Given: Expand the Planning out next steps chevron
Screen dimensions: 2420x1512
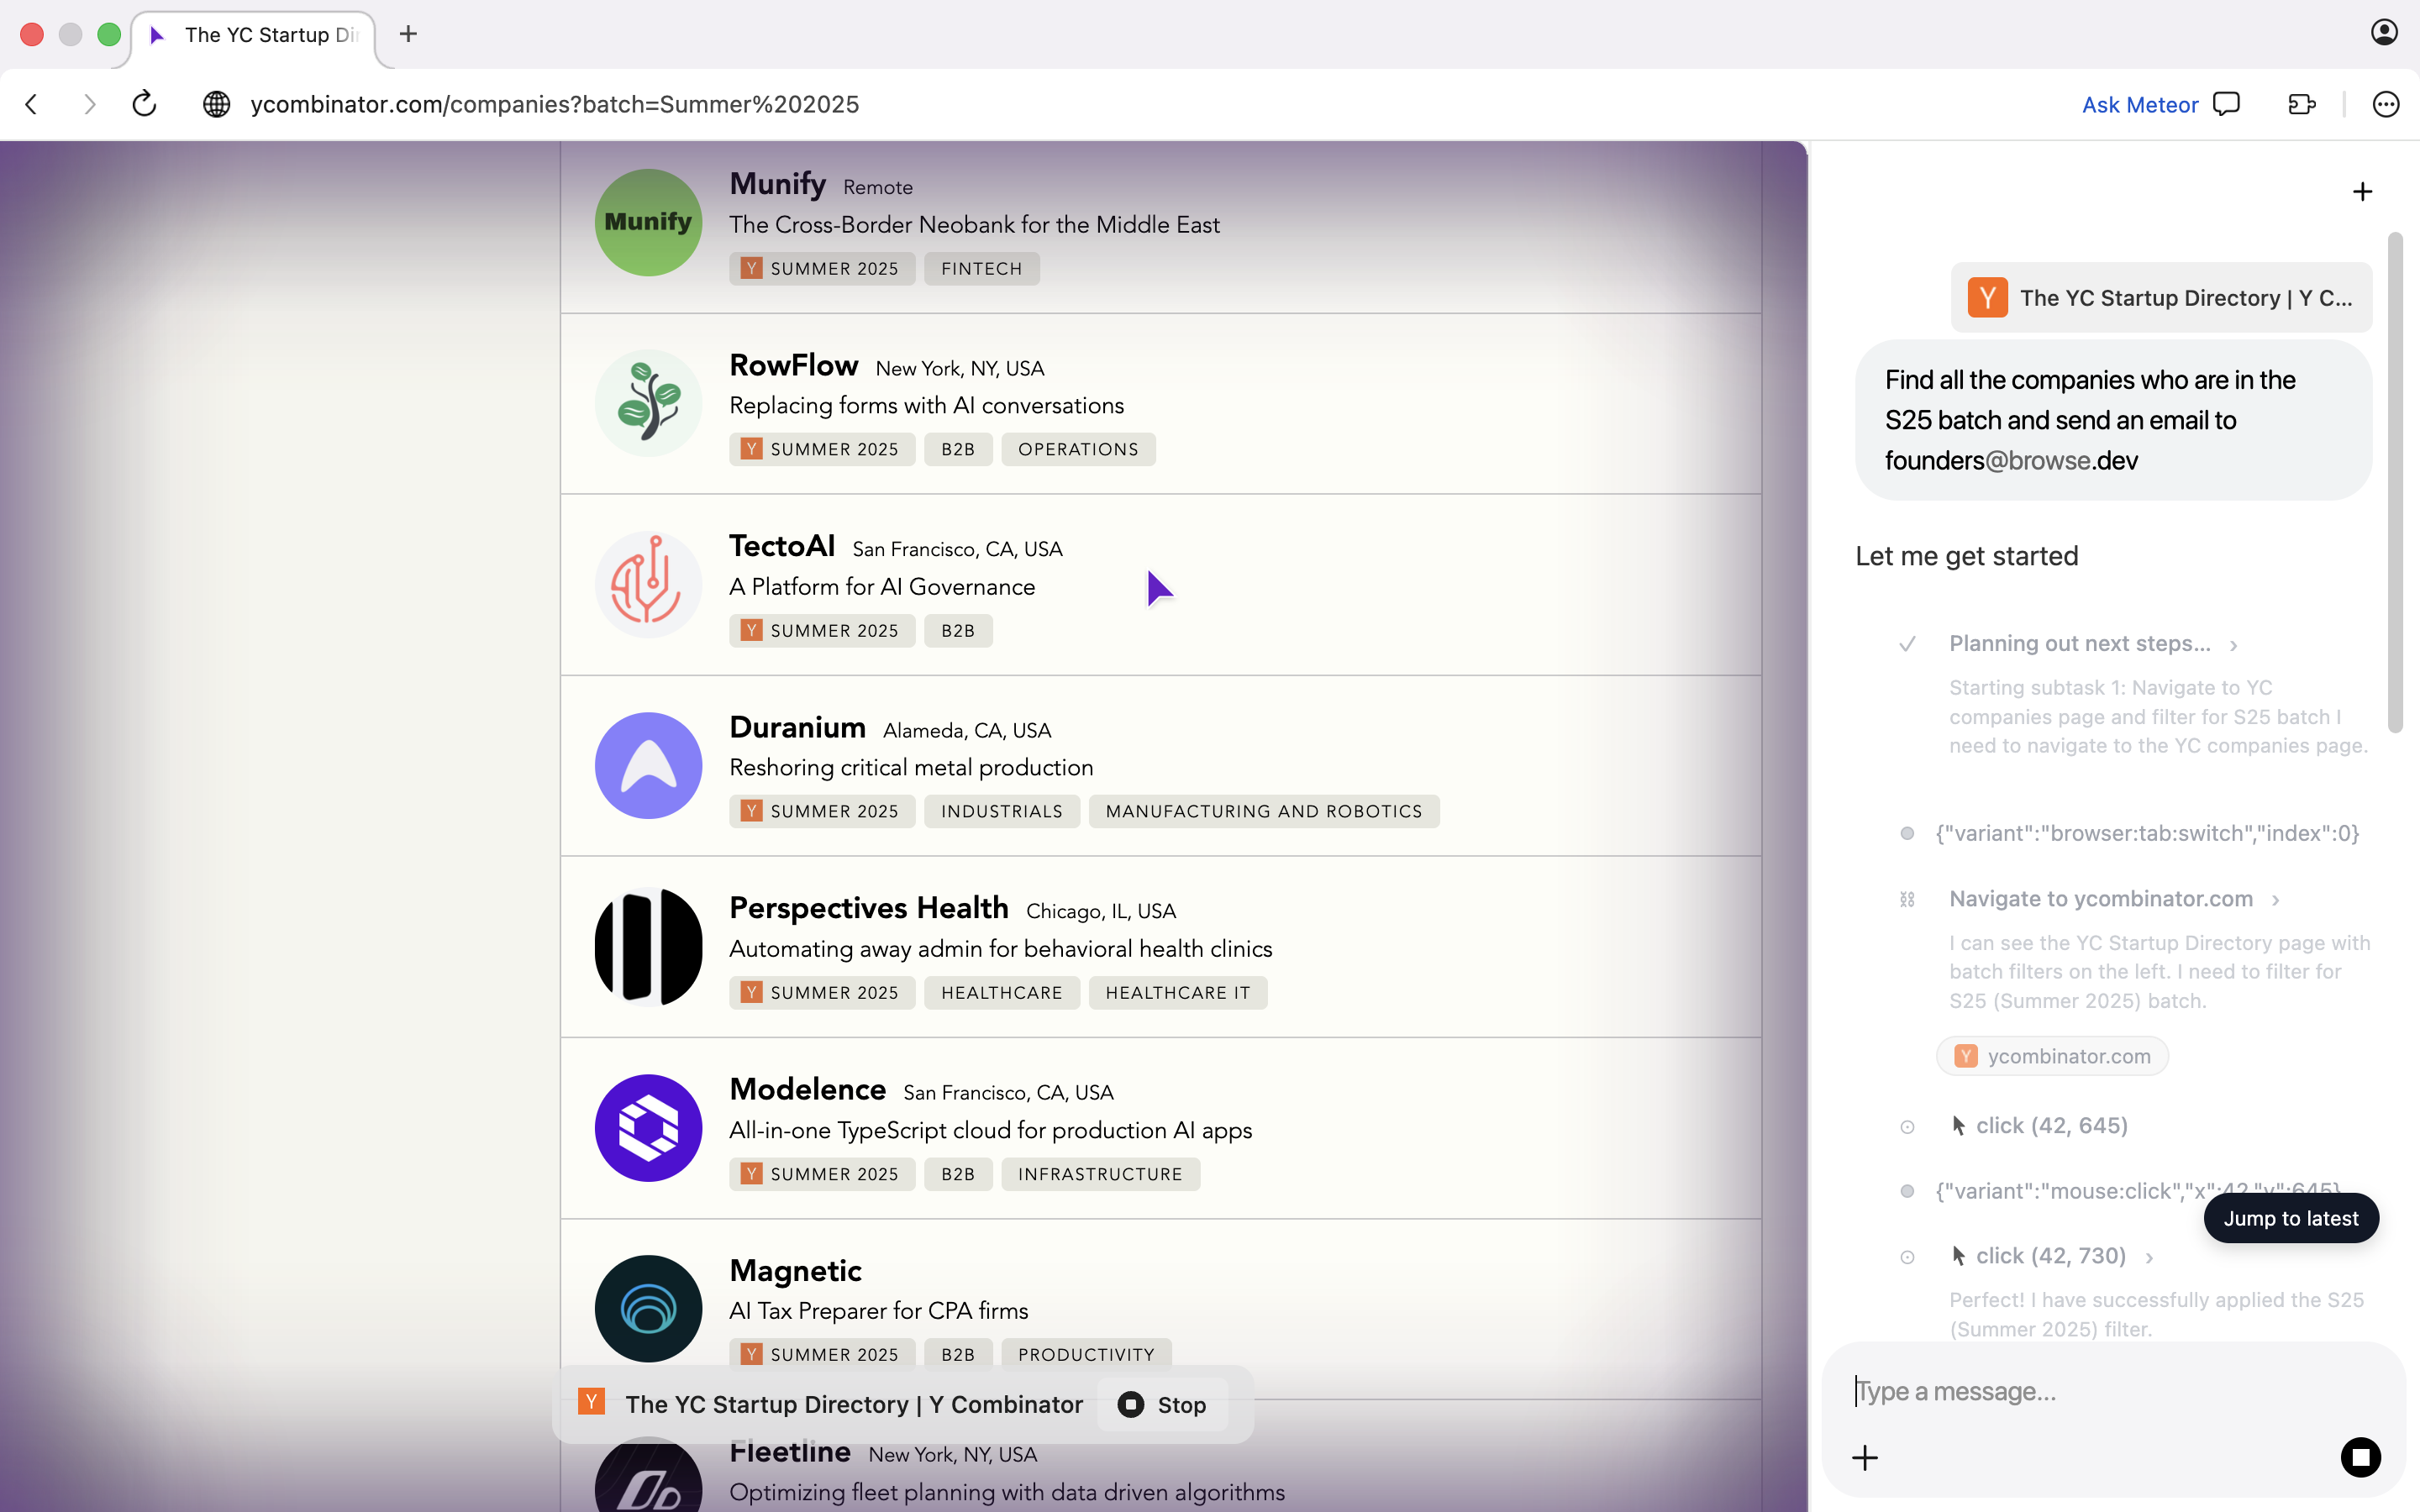Looking at the screenshot, I should click(x=2233, y=645).
